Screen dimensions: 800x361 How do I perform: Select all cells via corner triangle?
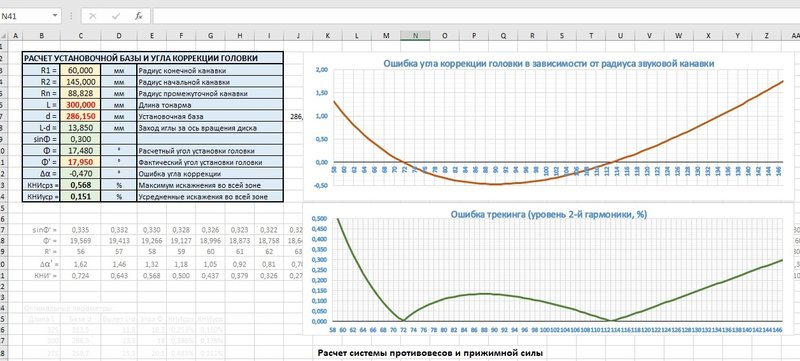point(4,36)
